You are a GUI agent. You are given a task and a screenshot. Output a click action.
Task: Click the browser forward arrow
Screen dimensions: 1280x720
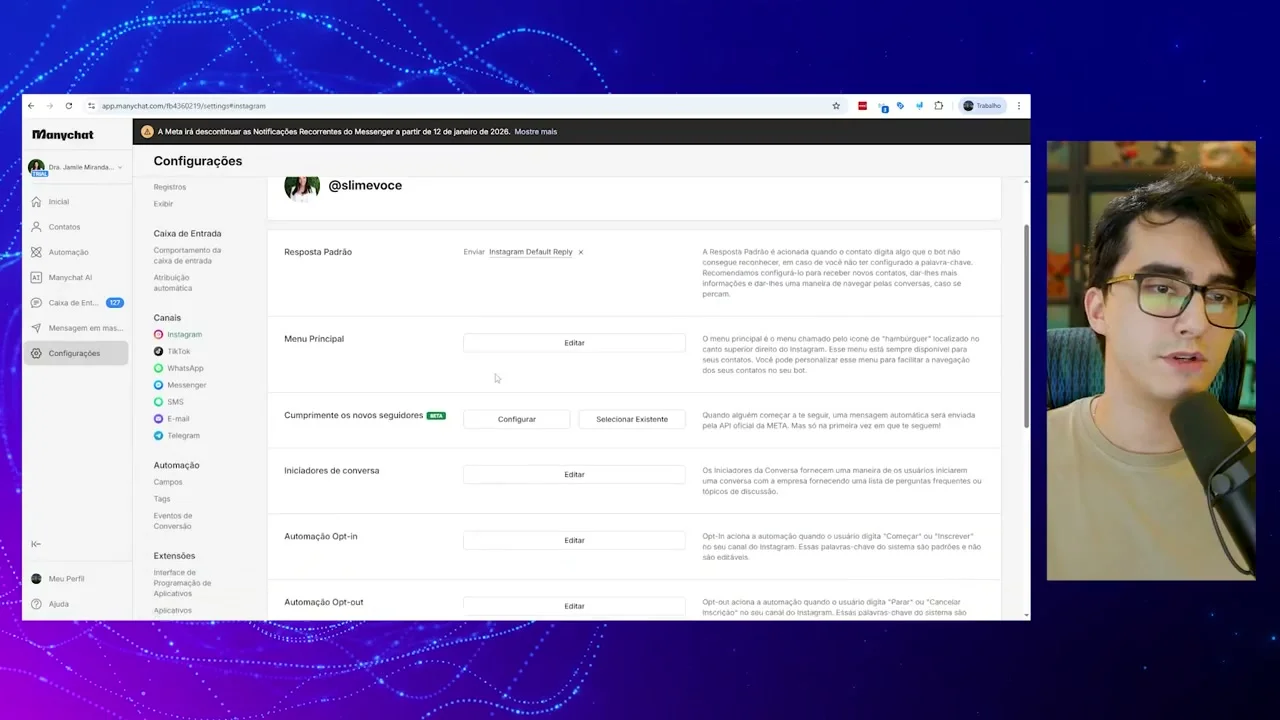click(x=49, y=106)
